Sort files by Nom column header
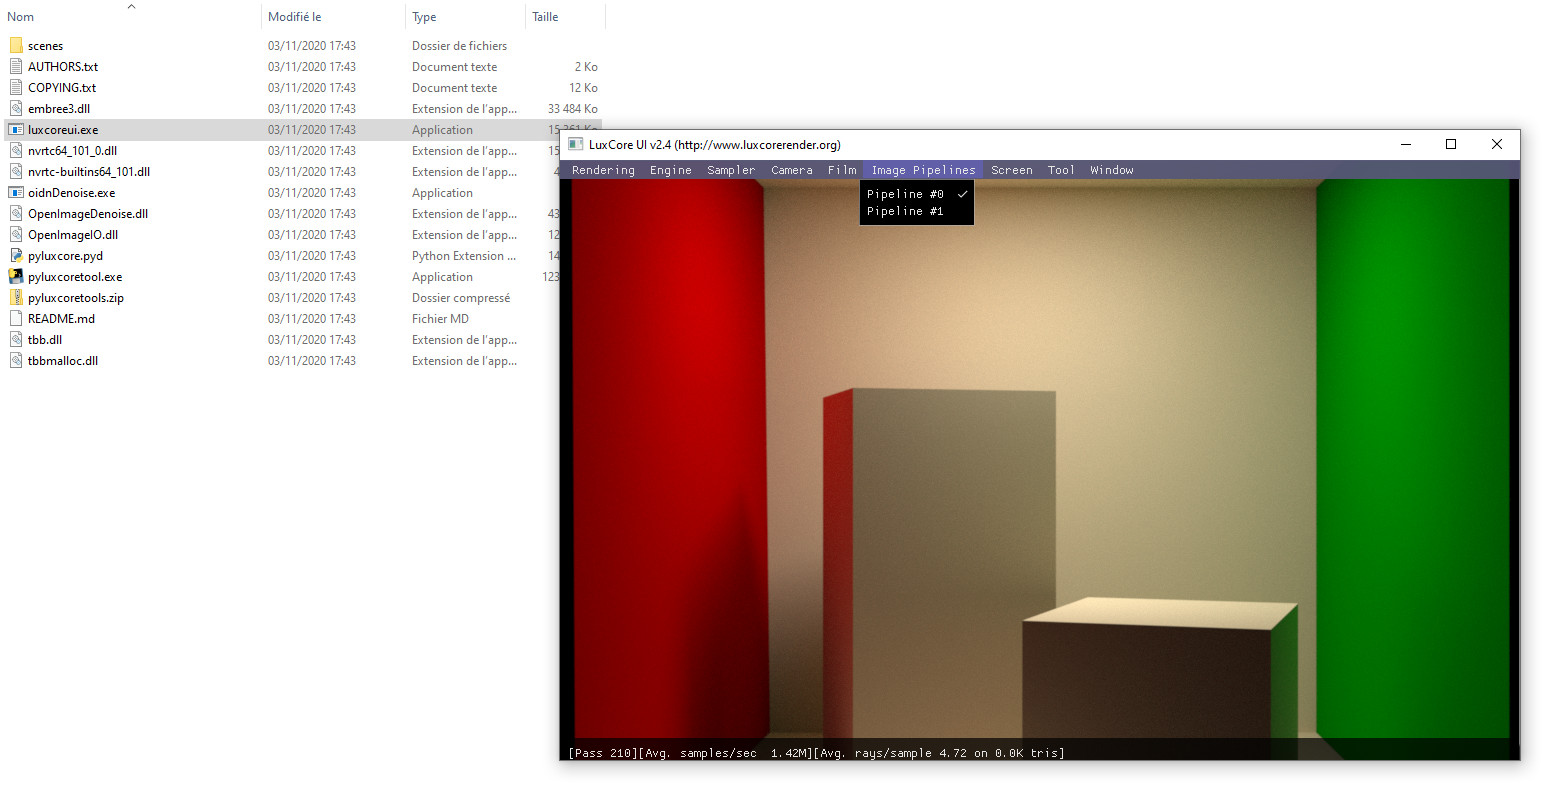 [21, 17]
